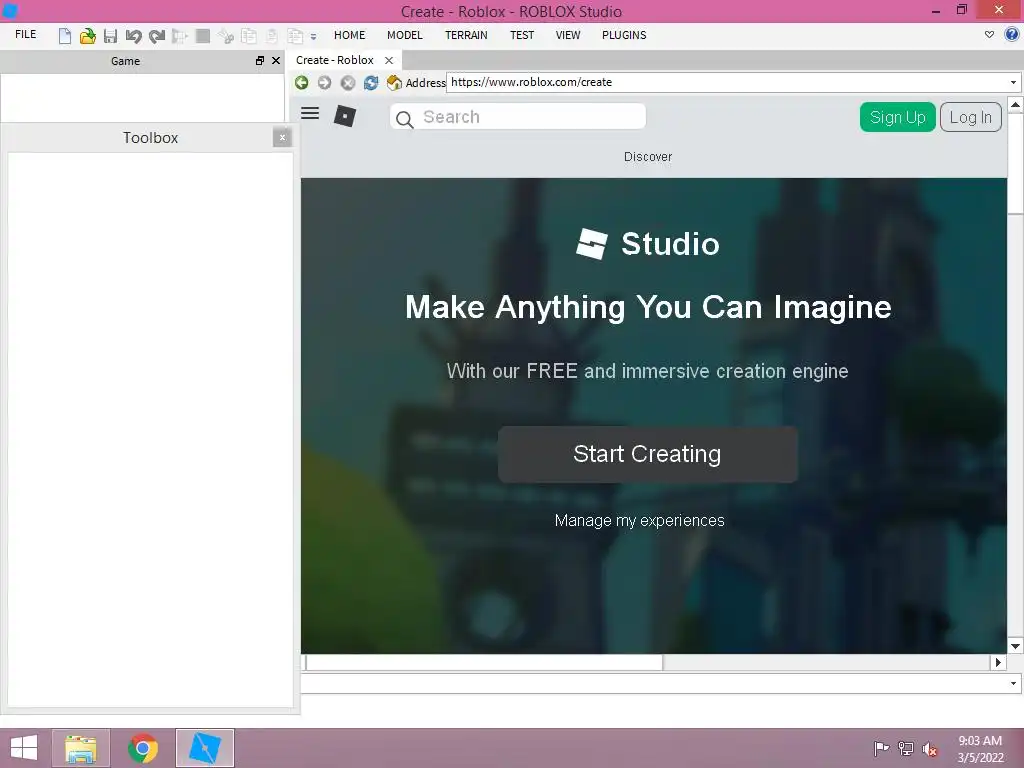
Task: Go to the browser home page icon
Action: [x=394, y=82]
